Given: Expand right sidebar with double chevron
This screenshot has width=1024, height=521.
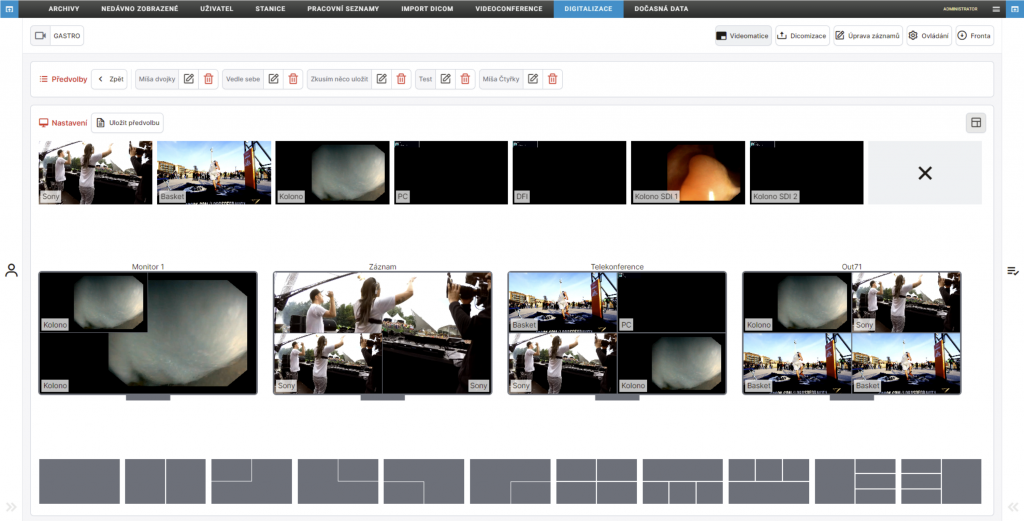Looking at the screenshot, I should (x=1012, y=506).
